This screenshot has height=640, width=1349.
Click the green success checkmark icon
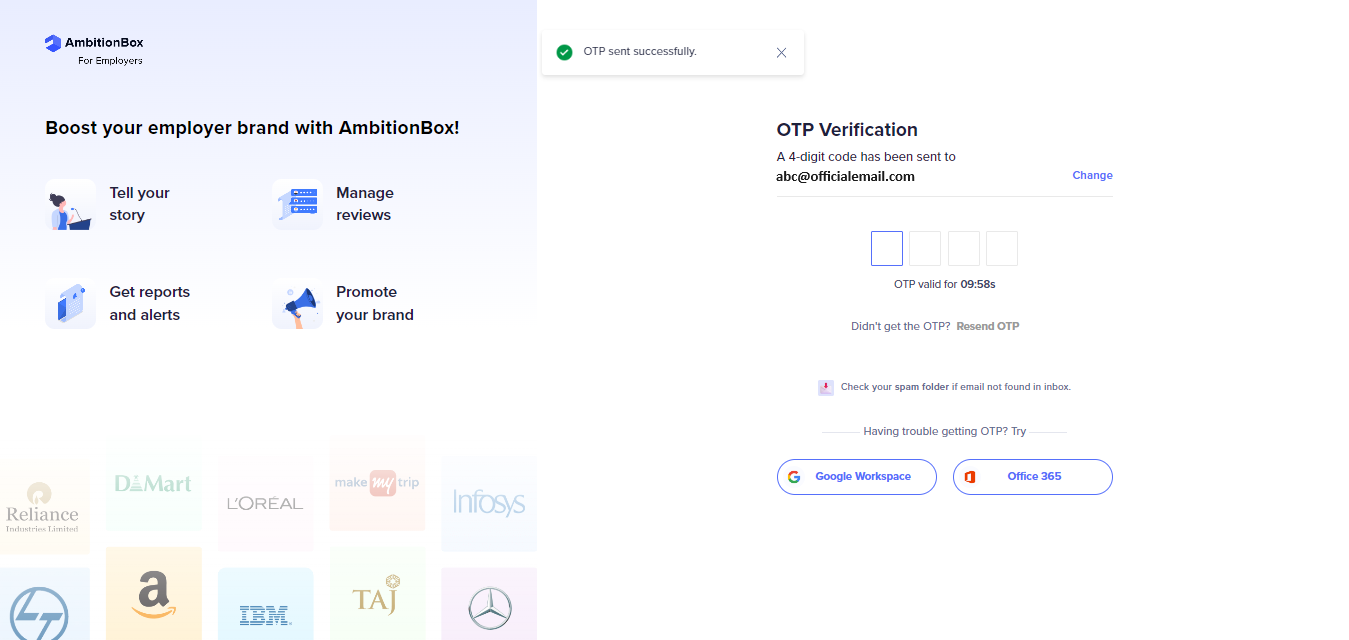pos(564,52)
